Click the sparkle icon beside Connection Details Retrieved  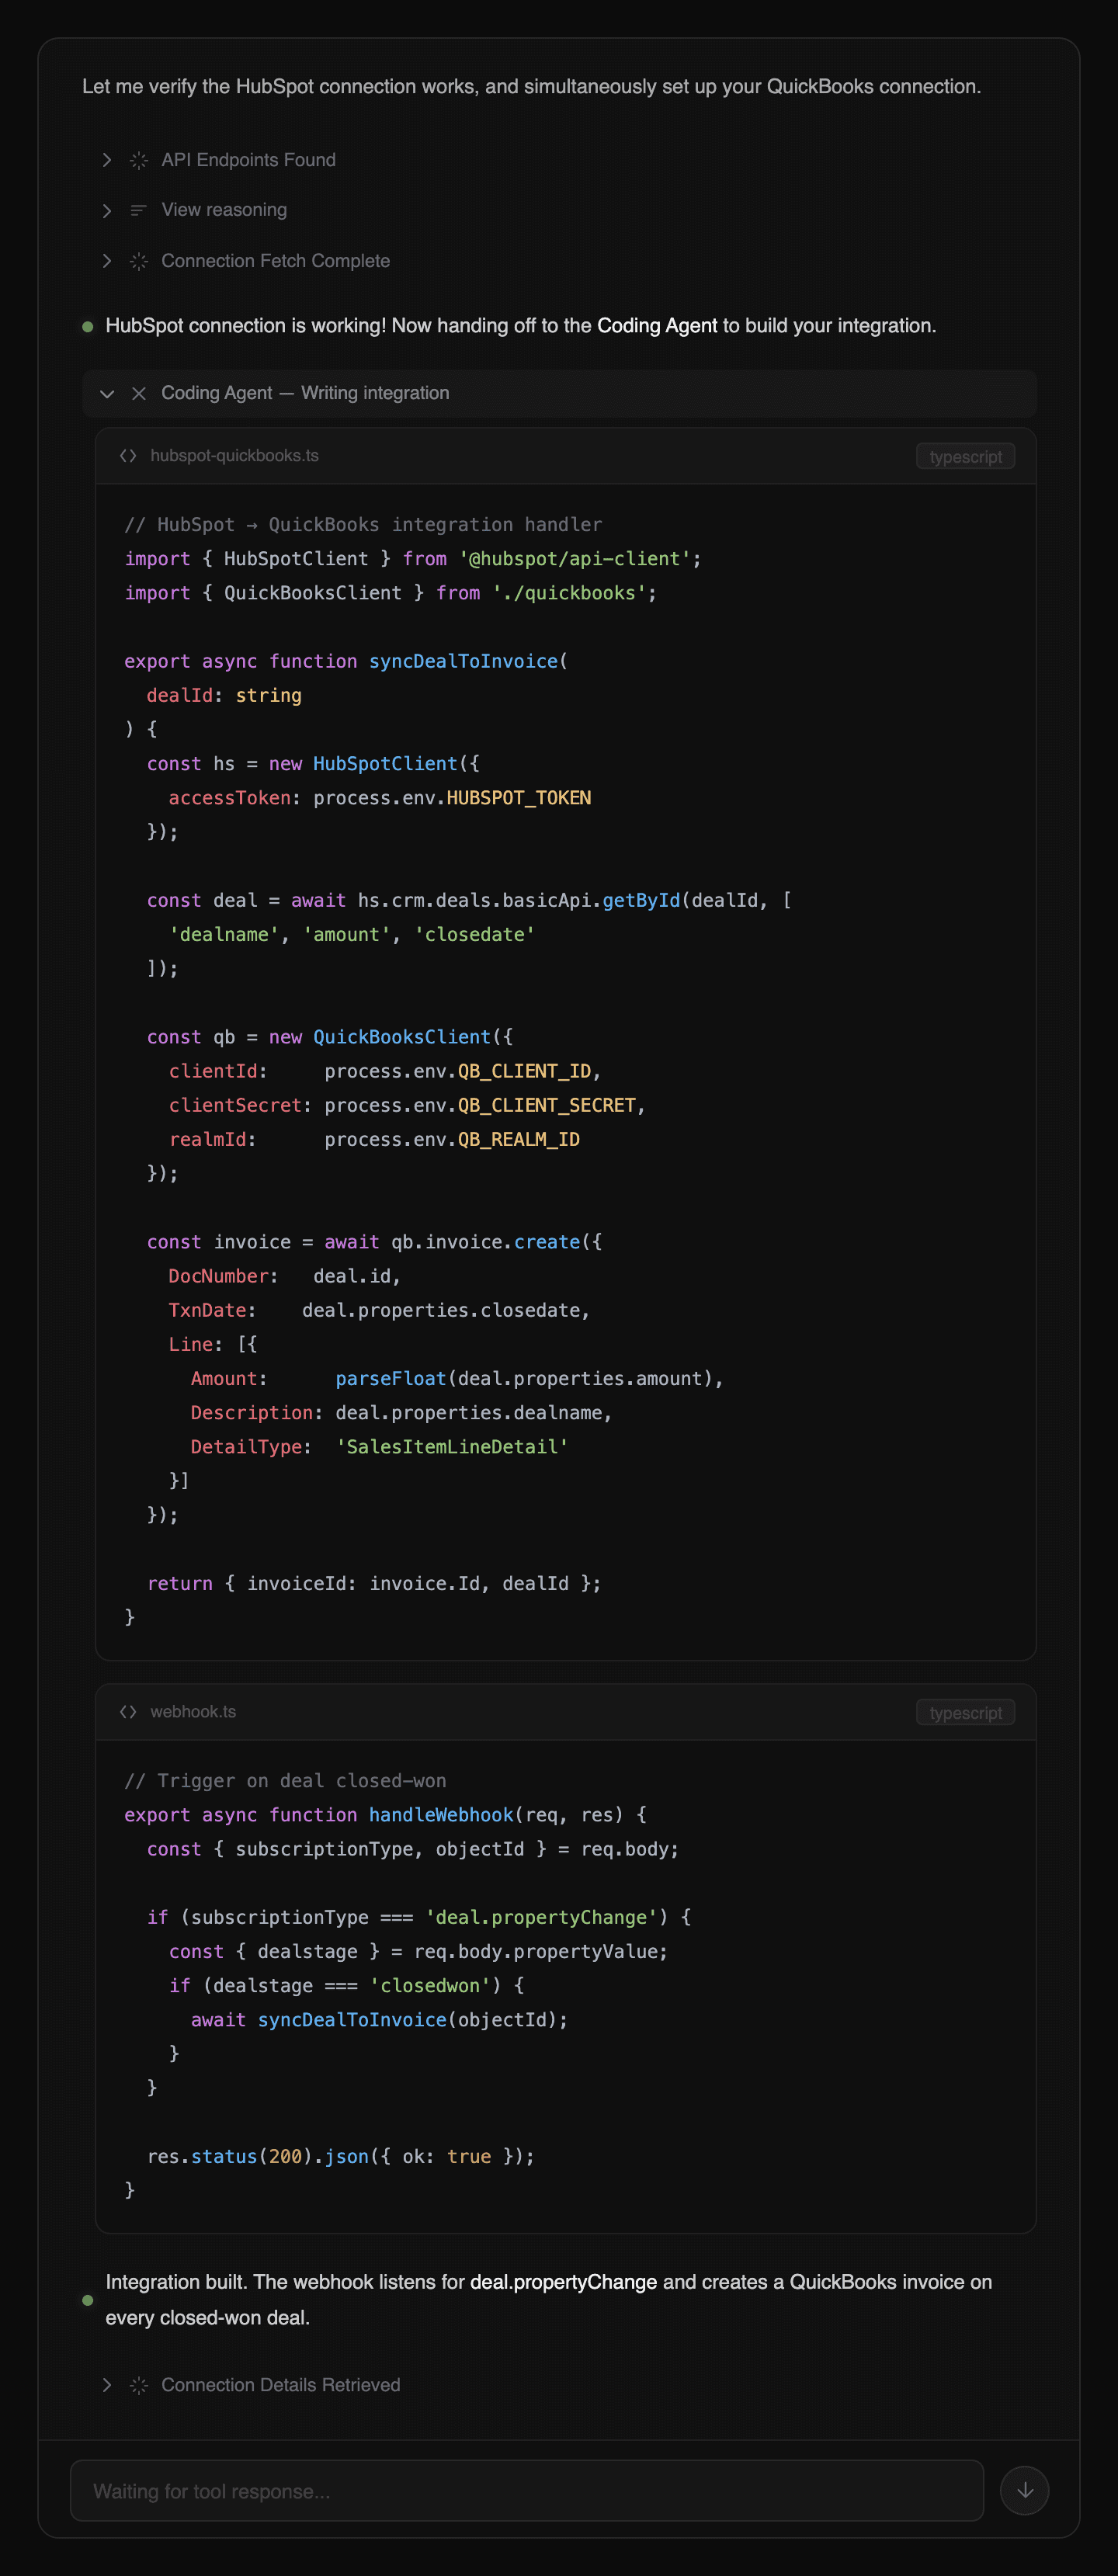tap(139, 2385)
